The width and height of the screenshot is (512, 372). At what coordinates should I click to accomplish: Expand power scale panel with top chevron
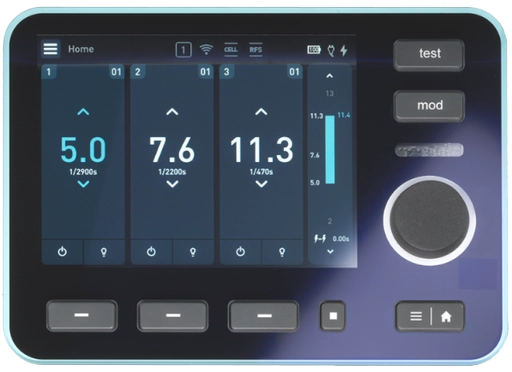click(330, 76)
